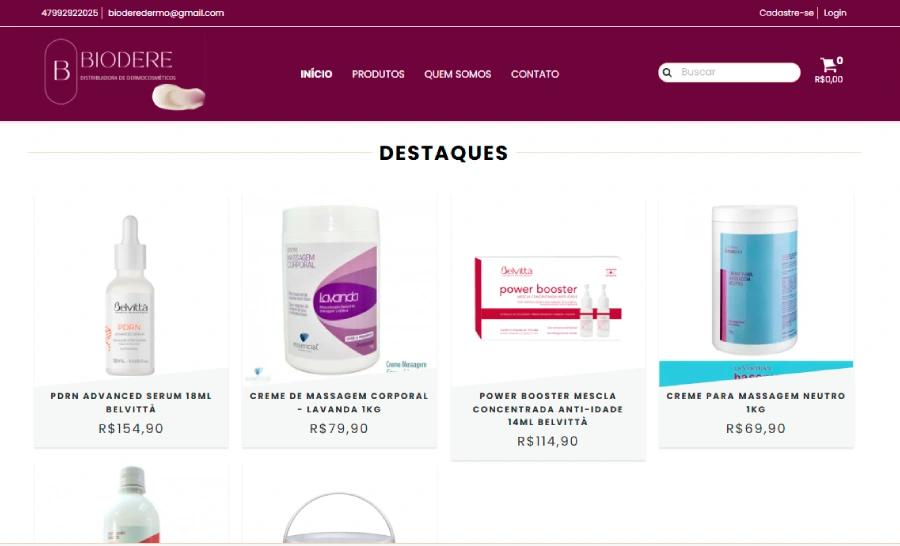
Task: Click the PDRN Advanced Serum 18ml Belvittà title
Action: pos(131,402)
